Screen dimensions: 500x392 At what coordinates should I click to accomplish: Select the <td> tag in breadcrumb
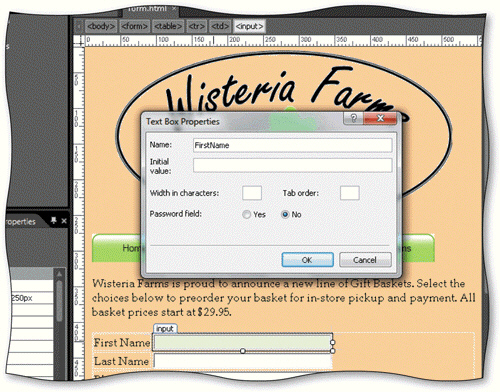pyautogui.click(x=220, y=26)
